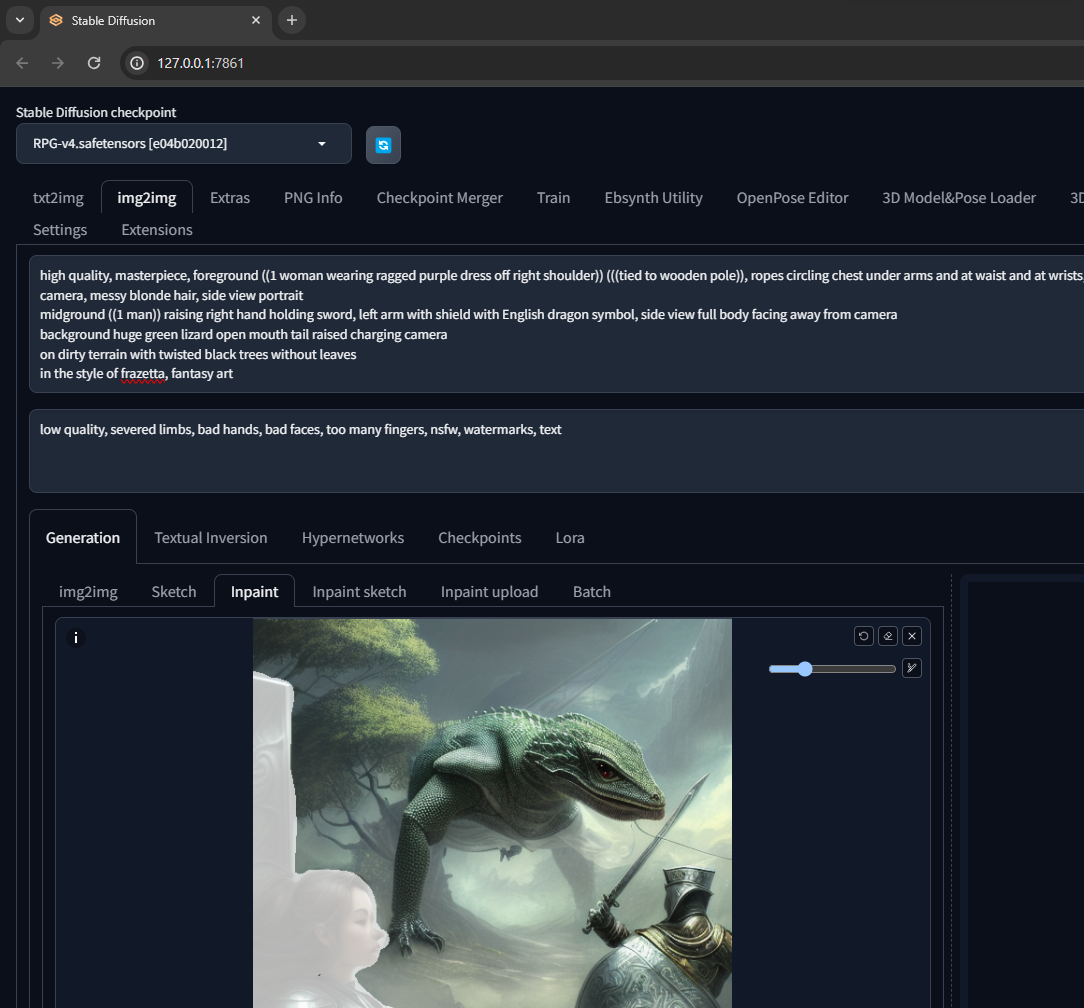Open the Hypernetworks tab
Viewport: 1084px width, 1008px height.
[x=353, y=538]
